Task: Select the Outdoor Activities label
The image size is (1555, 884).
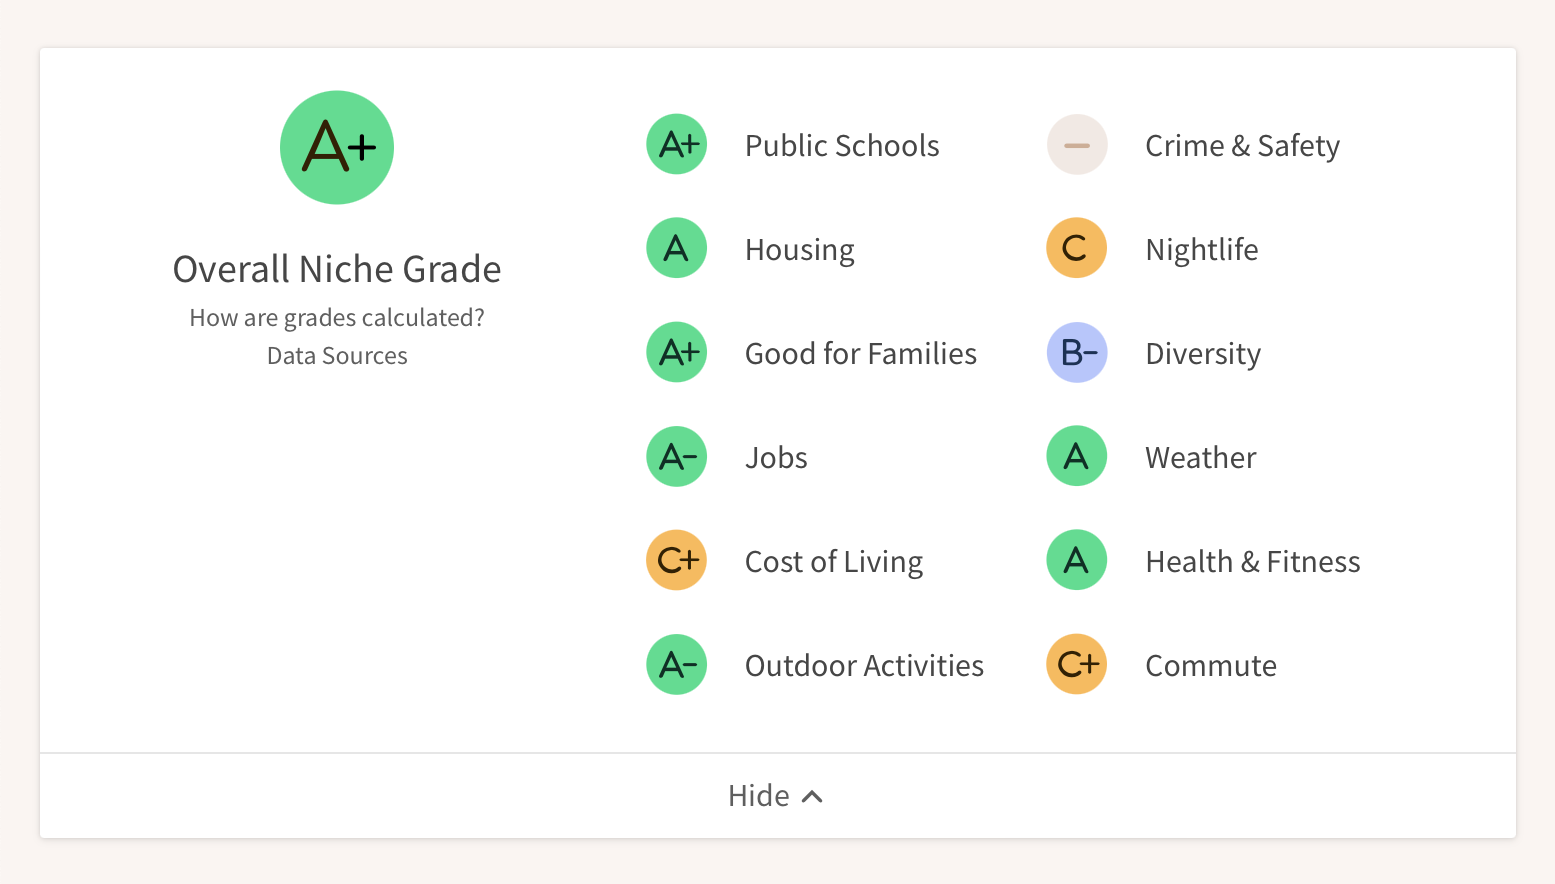Action: click(864, 666)
